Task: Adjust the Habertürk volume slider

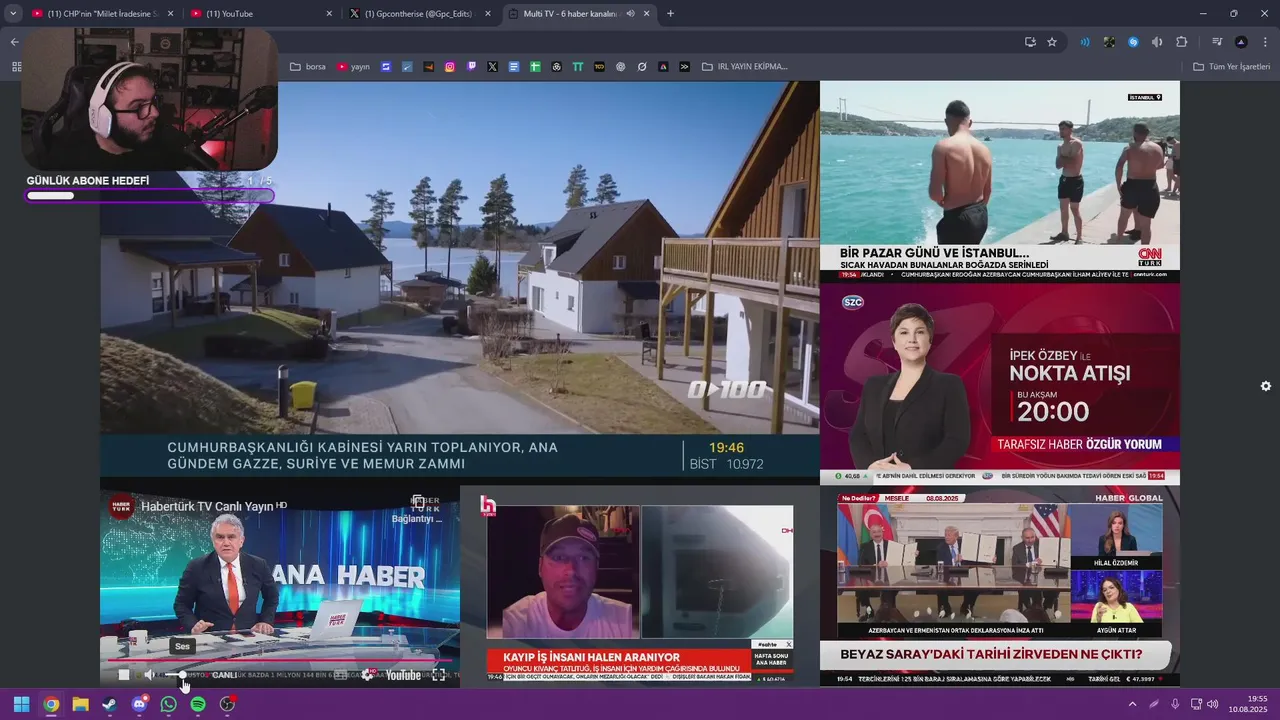Action: tap(178, 675)
